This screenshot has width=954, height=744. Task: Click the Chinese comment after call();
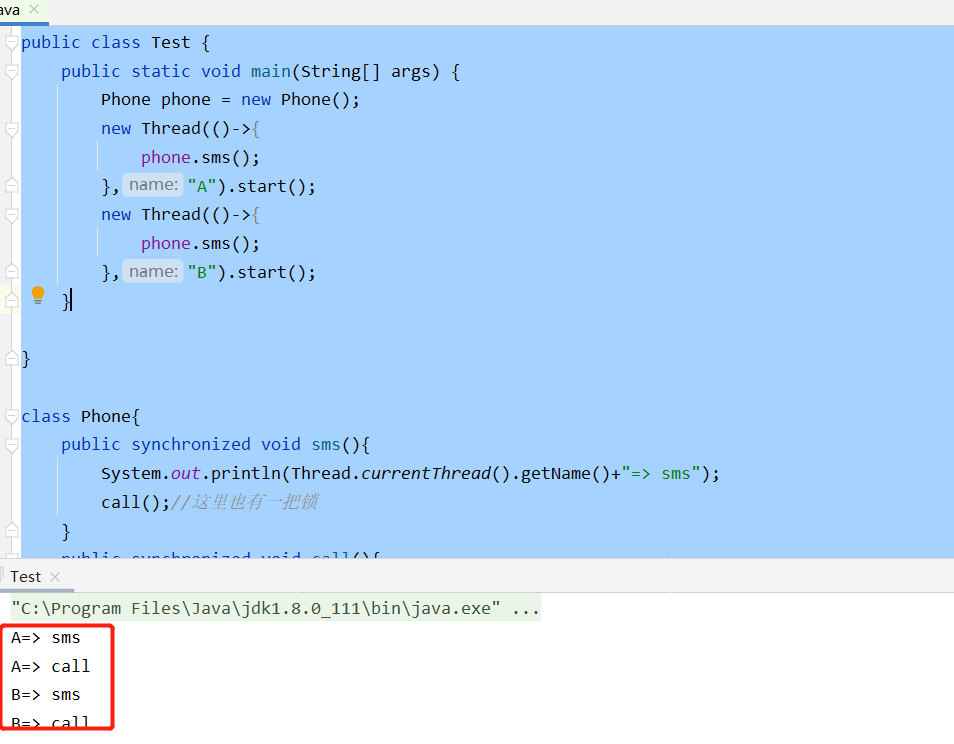click(x=245, y=502)
